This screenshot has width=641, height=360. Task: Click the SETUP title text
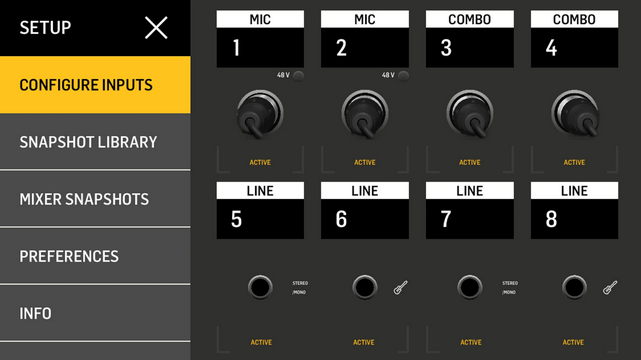tap(45, 28)
